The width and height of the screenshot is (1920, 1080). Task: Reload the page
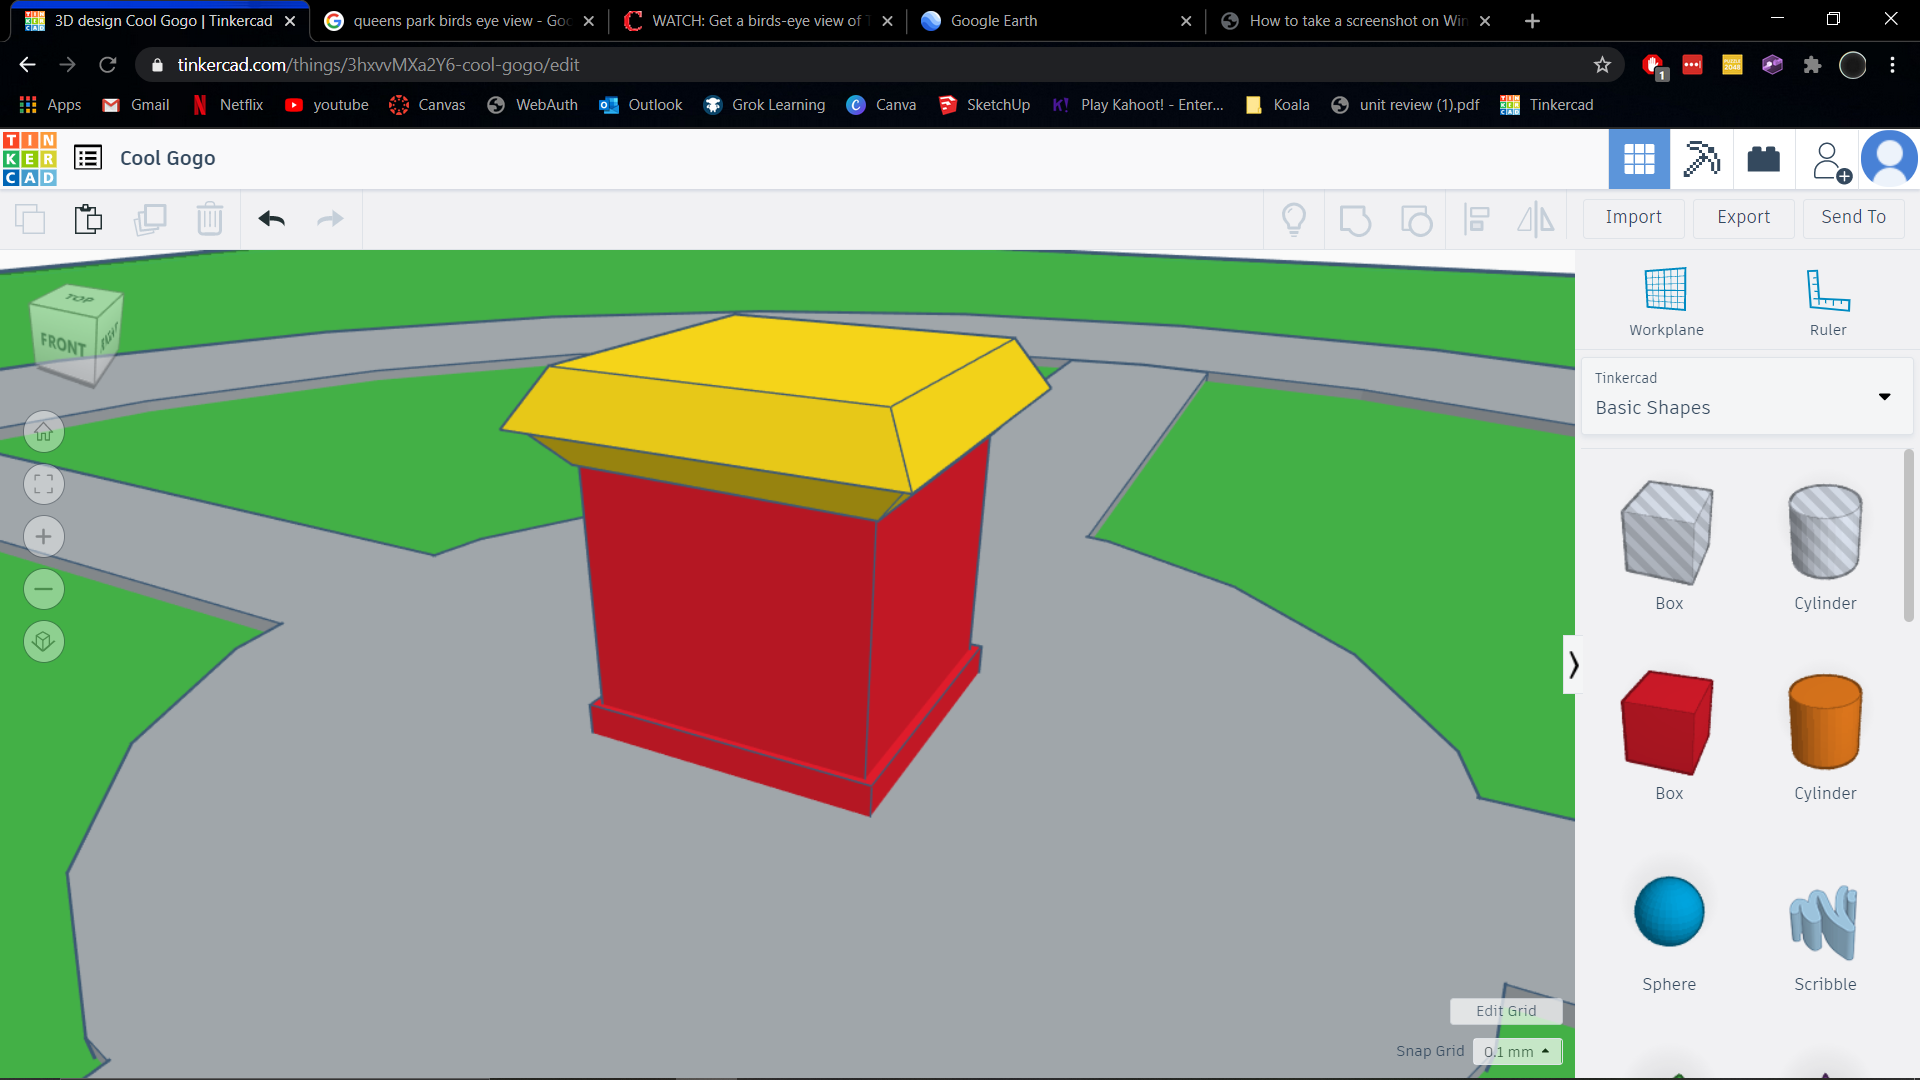(x=108, y=65)
